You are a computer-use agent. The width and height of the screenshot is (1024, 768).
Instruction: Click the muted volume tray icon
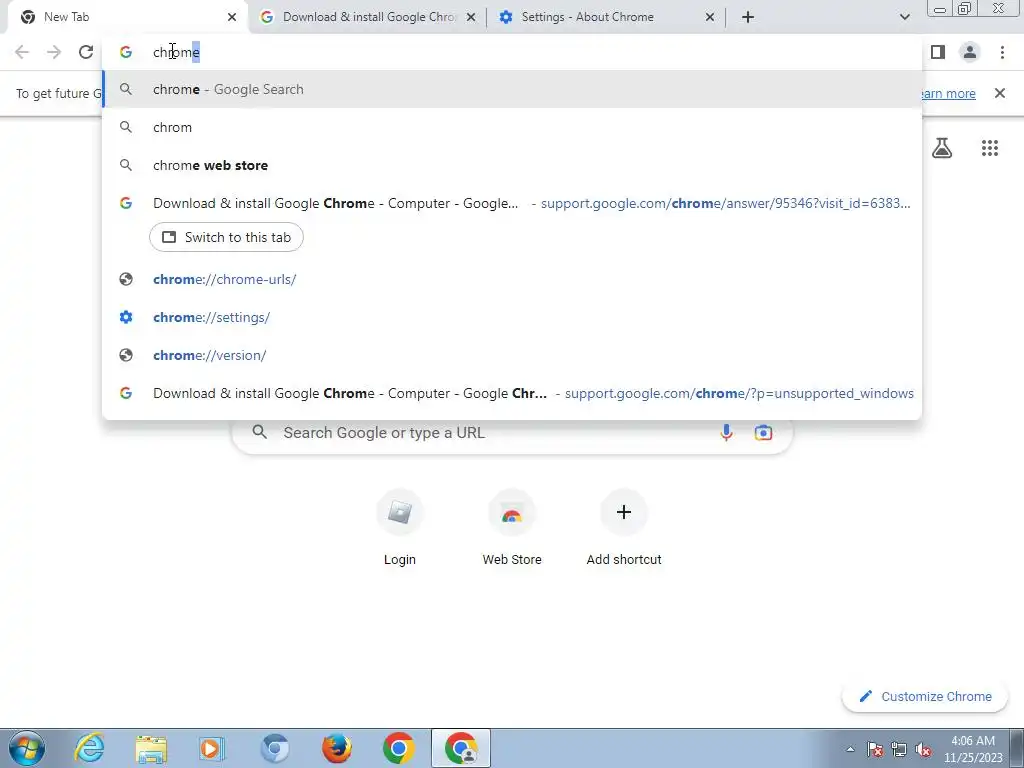point(923,749)
